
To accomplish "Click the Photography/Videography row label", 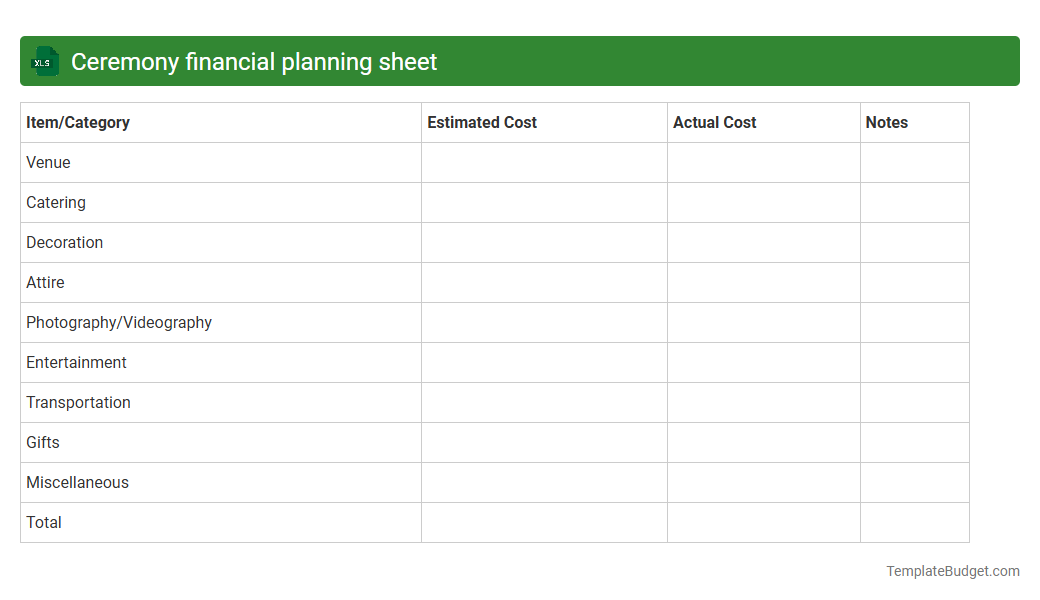I will pyautogui.click(x=119, y=322).
